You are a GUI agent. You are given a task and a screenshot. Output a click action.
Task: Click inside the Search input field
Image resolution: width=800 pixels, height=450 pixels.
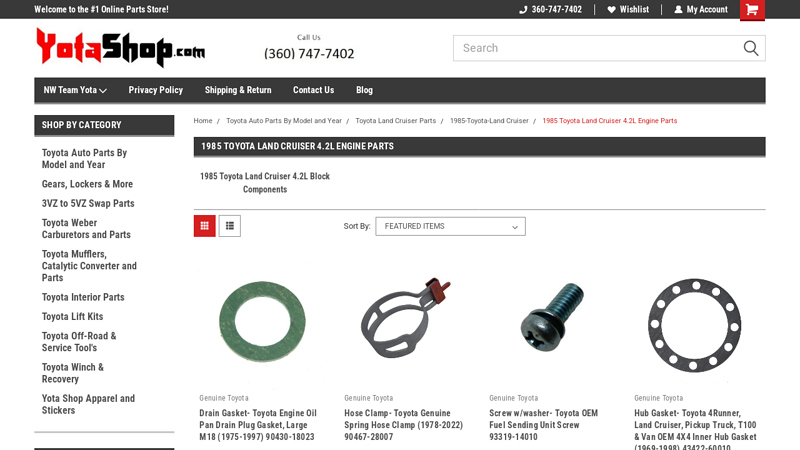[x=595, y=48]
